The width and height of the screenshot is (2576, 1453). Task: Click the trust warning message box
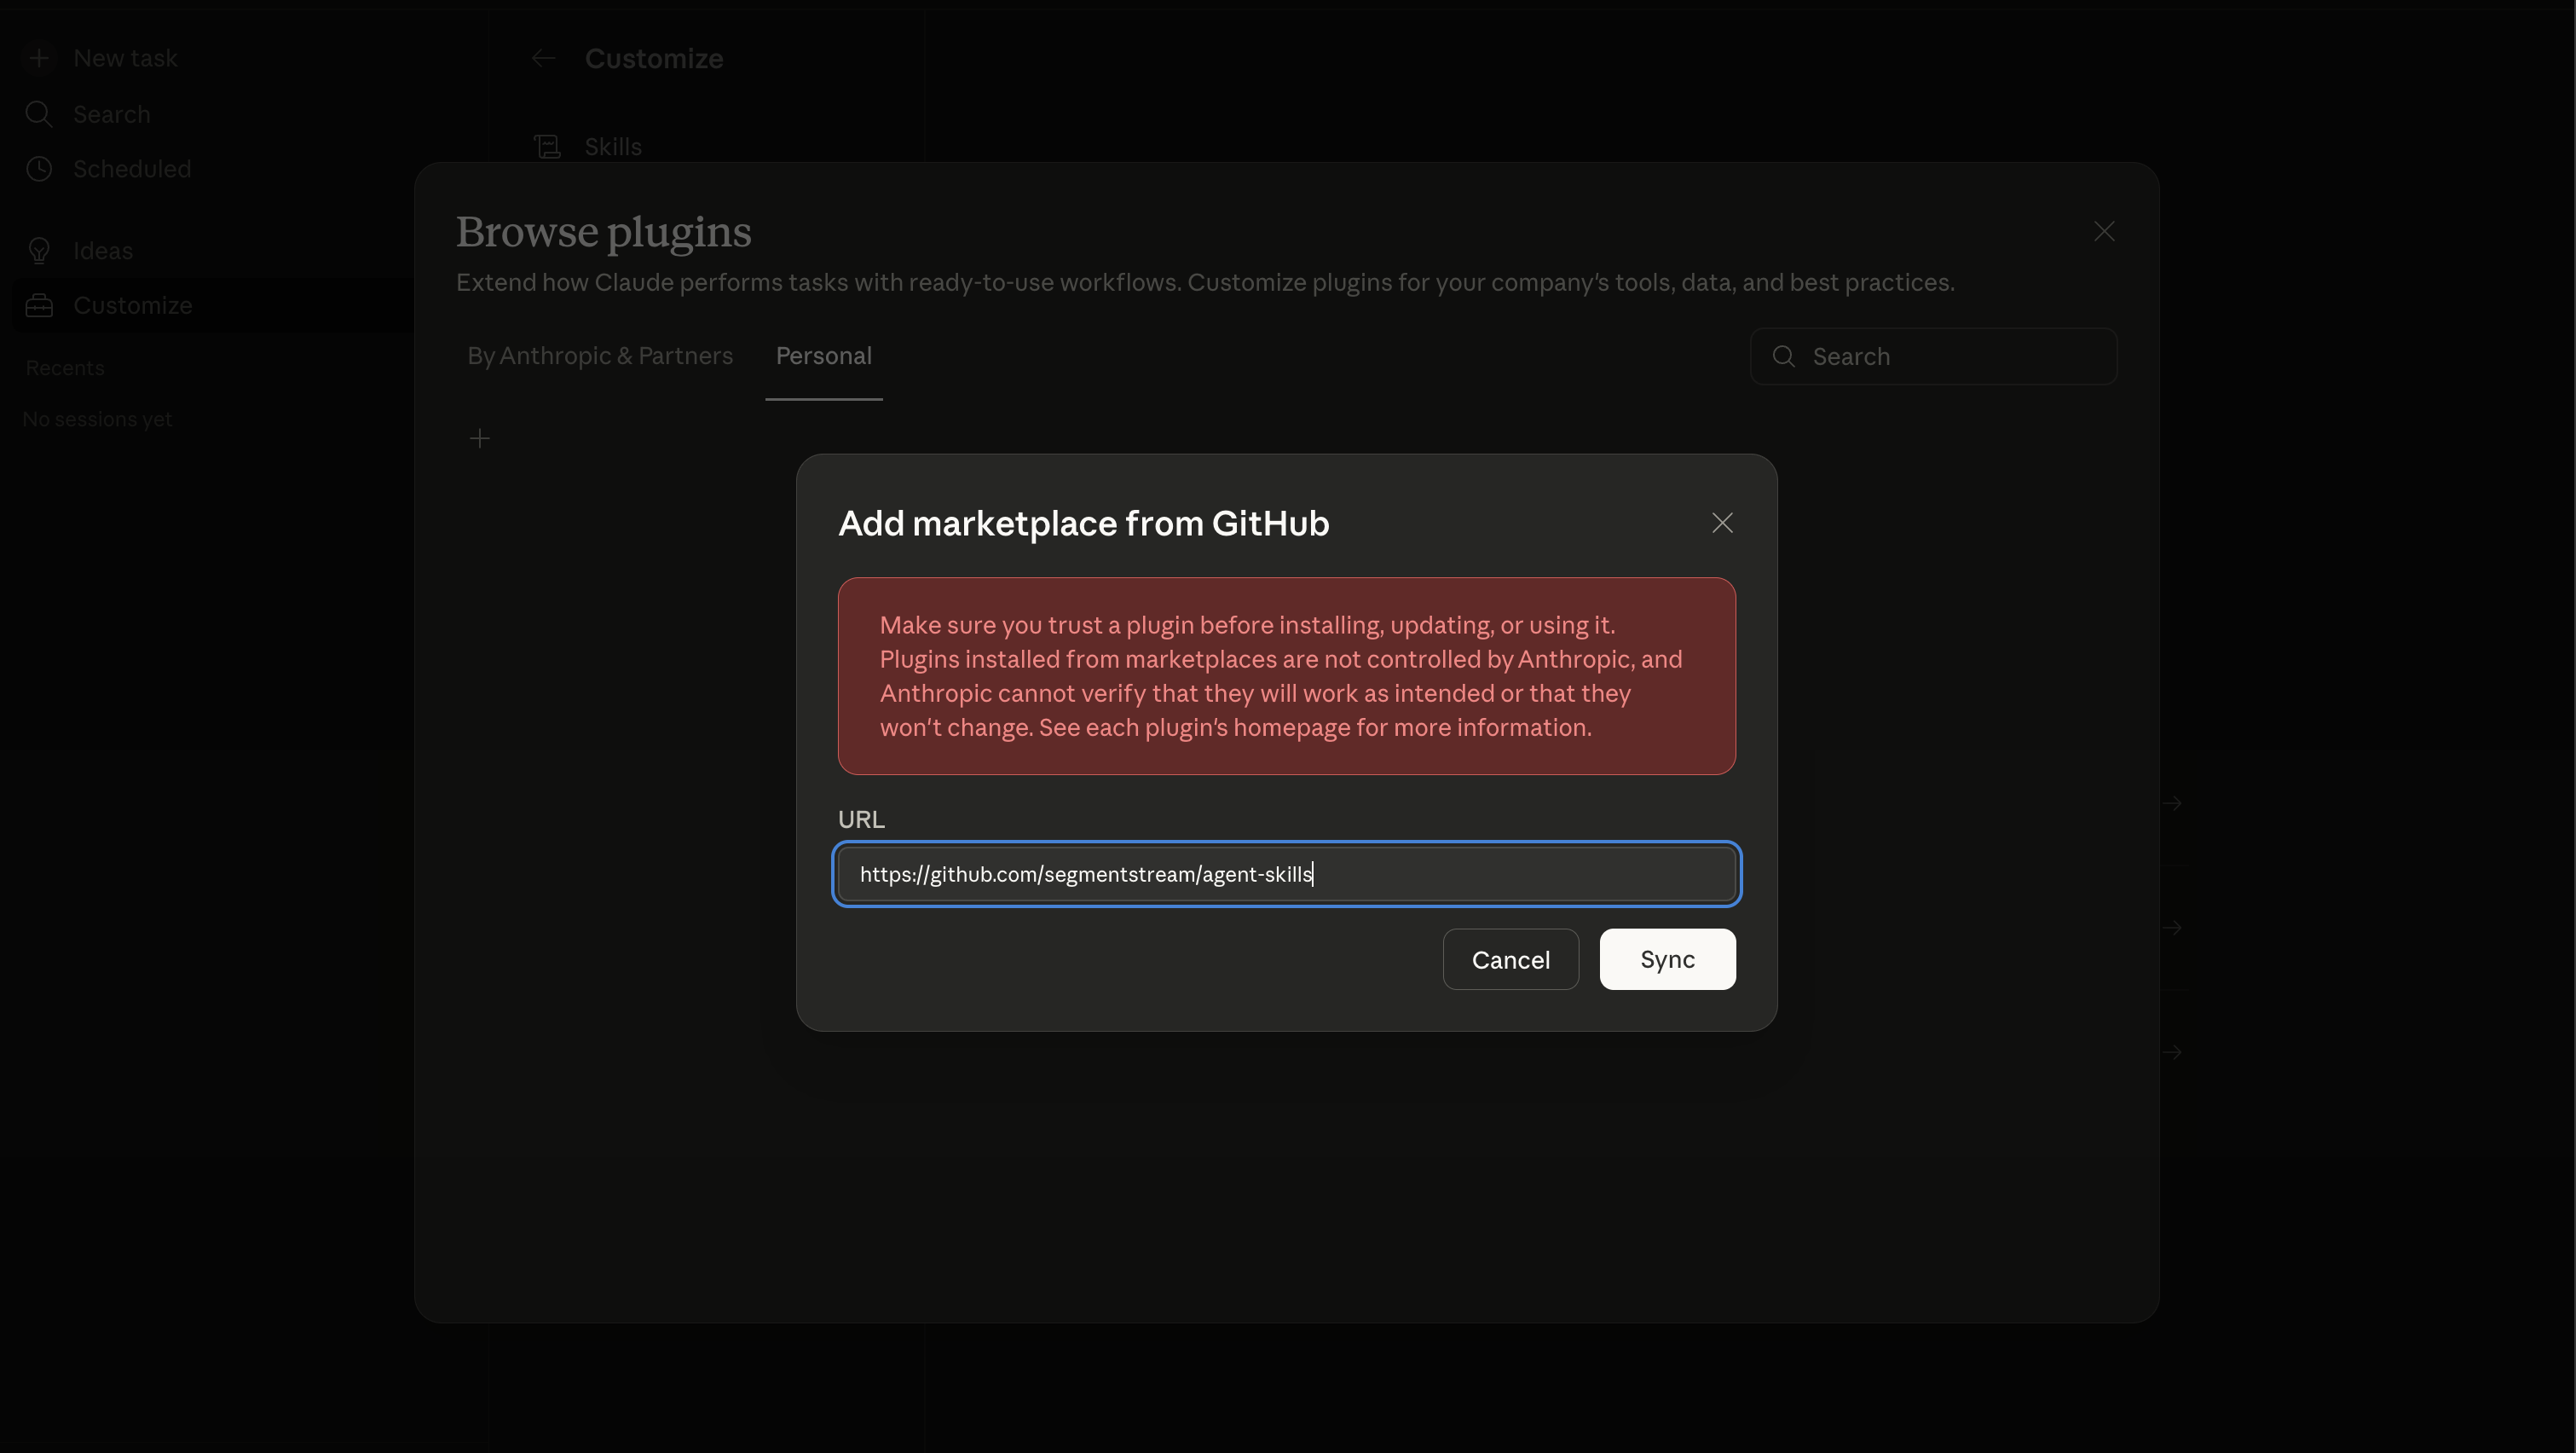(x=1286, y=676)
